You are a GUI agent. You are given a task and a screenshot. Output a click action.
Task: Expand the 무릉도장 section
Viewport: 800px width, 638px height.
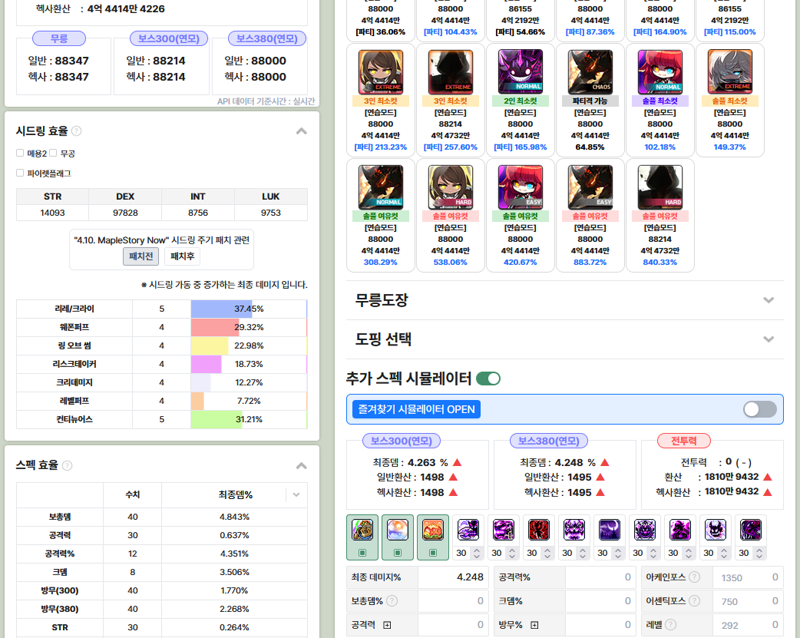768,300
